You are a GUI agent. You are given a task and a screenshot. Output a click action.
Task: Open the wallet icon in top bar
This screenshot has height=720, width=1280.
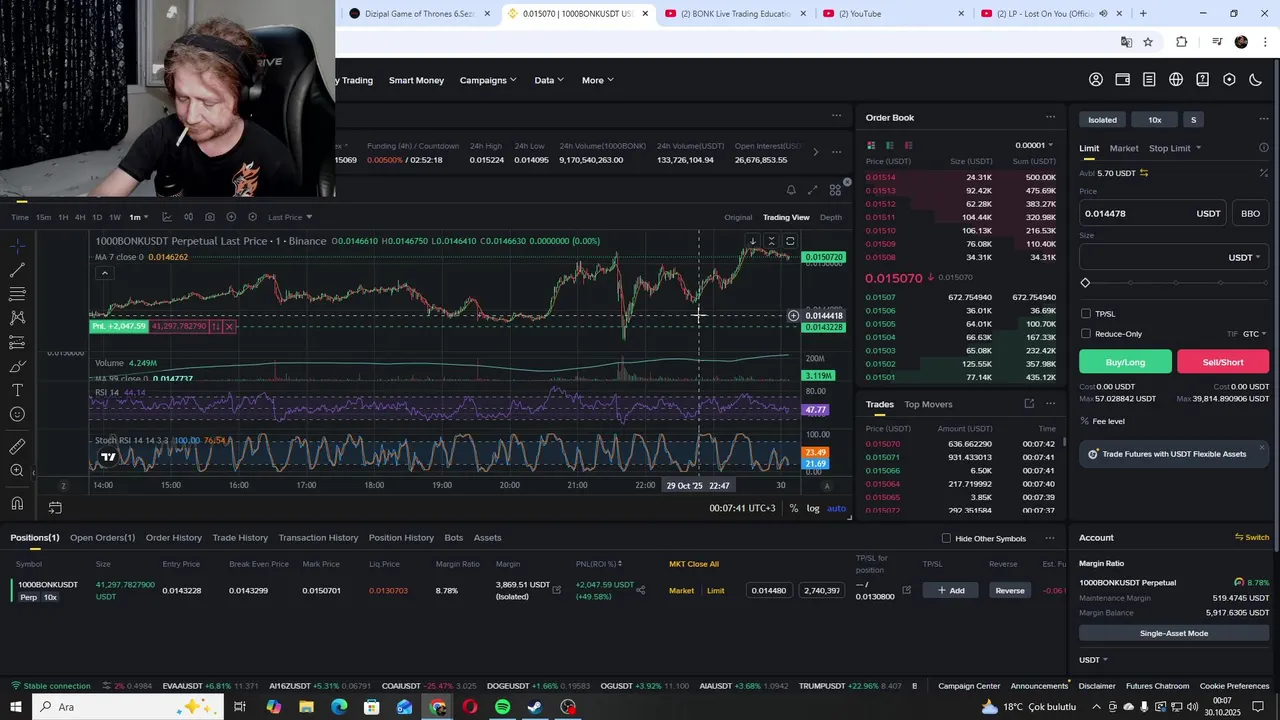(x=1123, y=80)
